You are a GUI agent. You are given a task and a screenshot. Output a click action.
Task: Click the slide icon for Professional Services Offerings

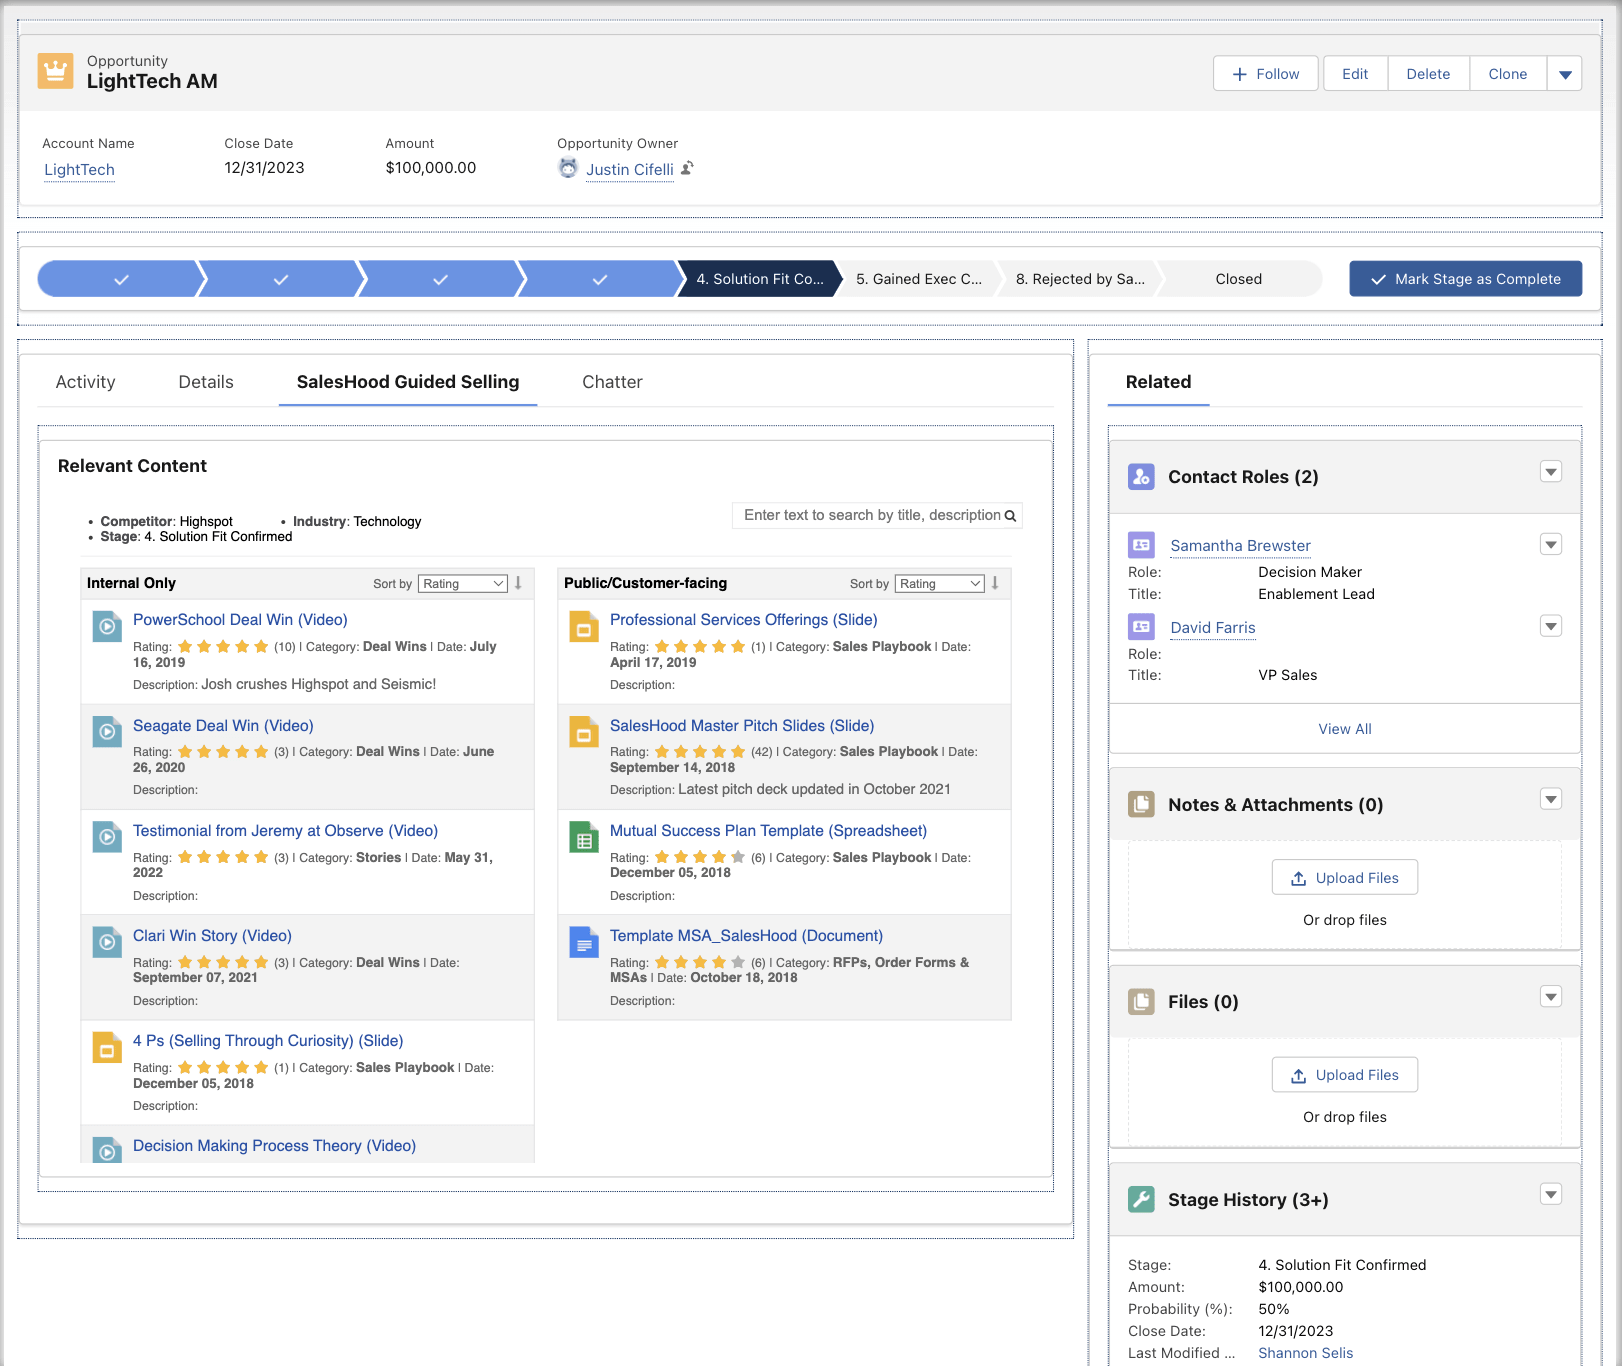(584, 626)
